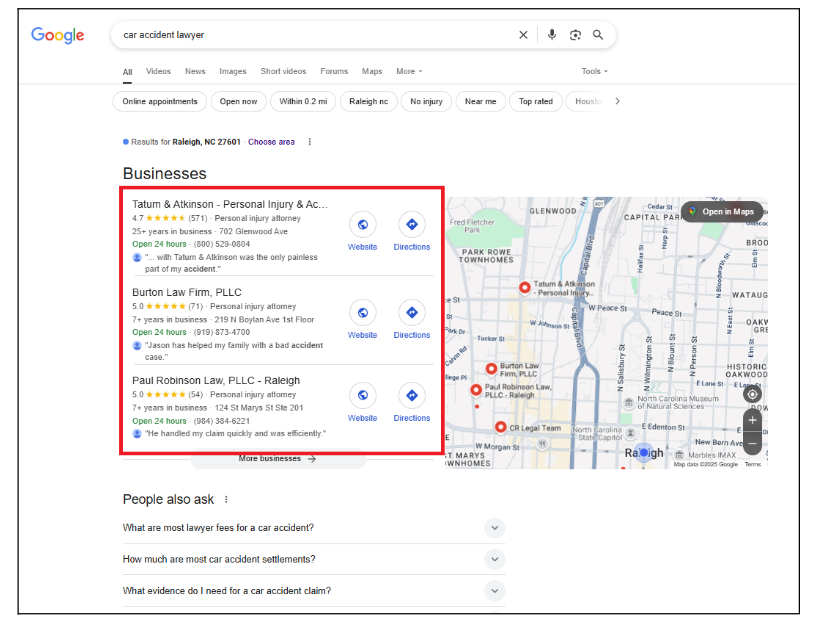The image size is (819, 622).
Task: Click the More businesses button
Action: pos(277,459)
